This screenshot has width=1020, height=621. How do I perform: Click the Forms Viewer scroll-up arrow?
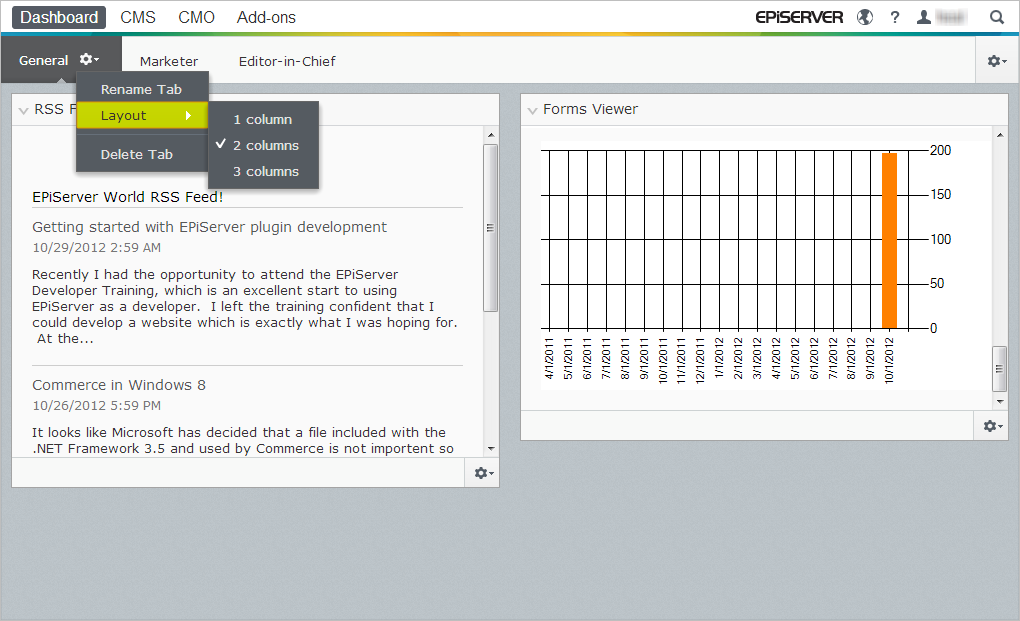[1000, 135]
